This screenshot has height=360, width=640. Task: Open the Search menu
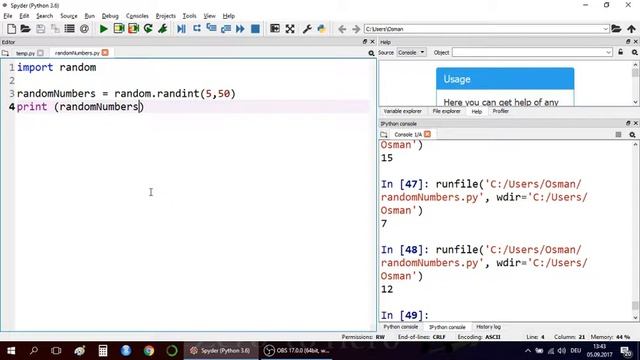pos(44,16)
